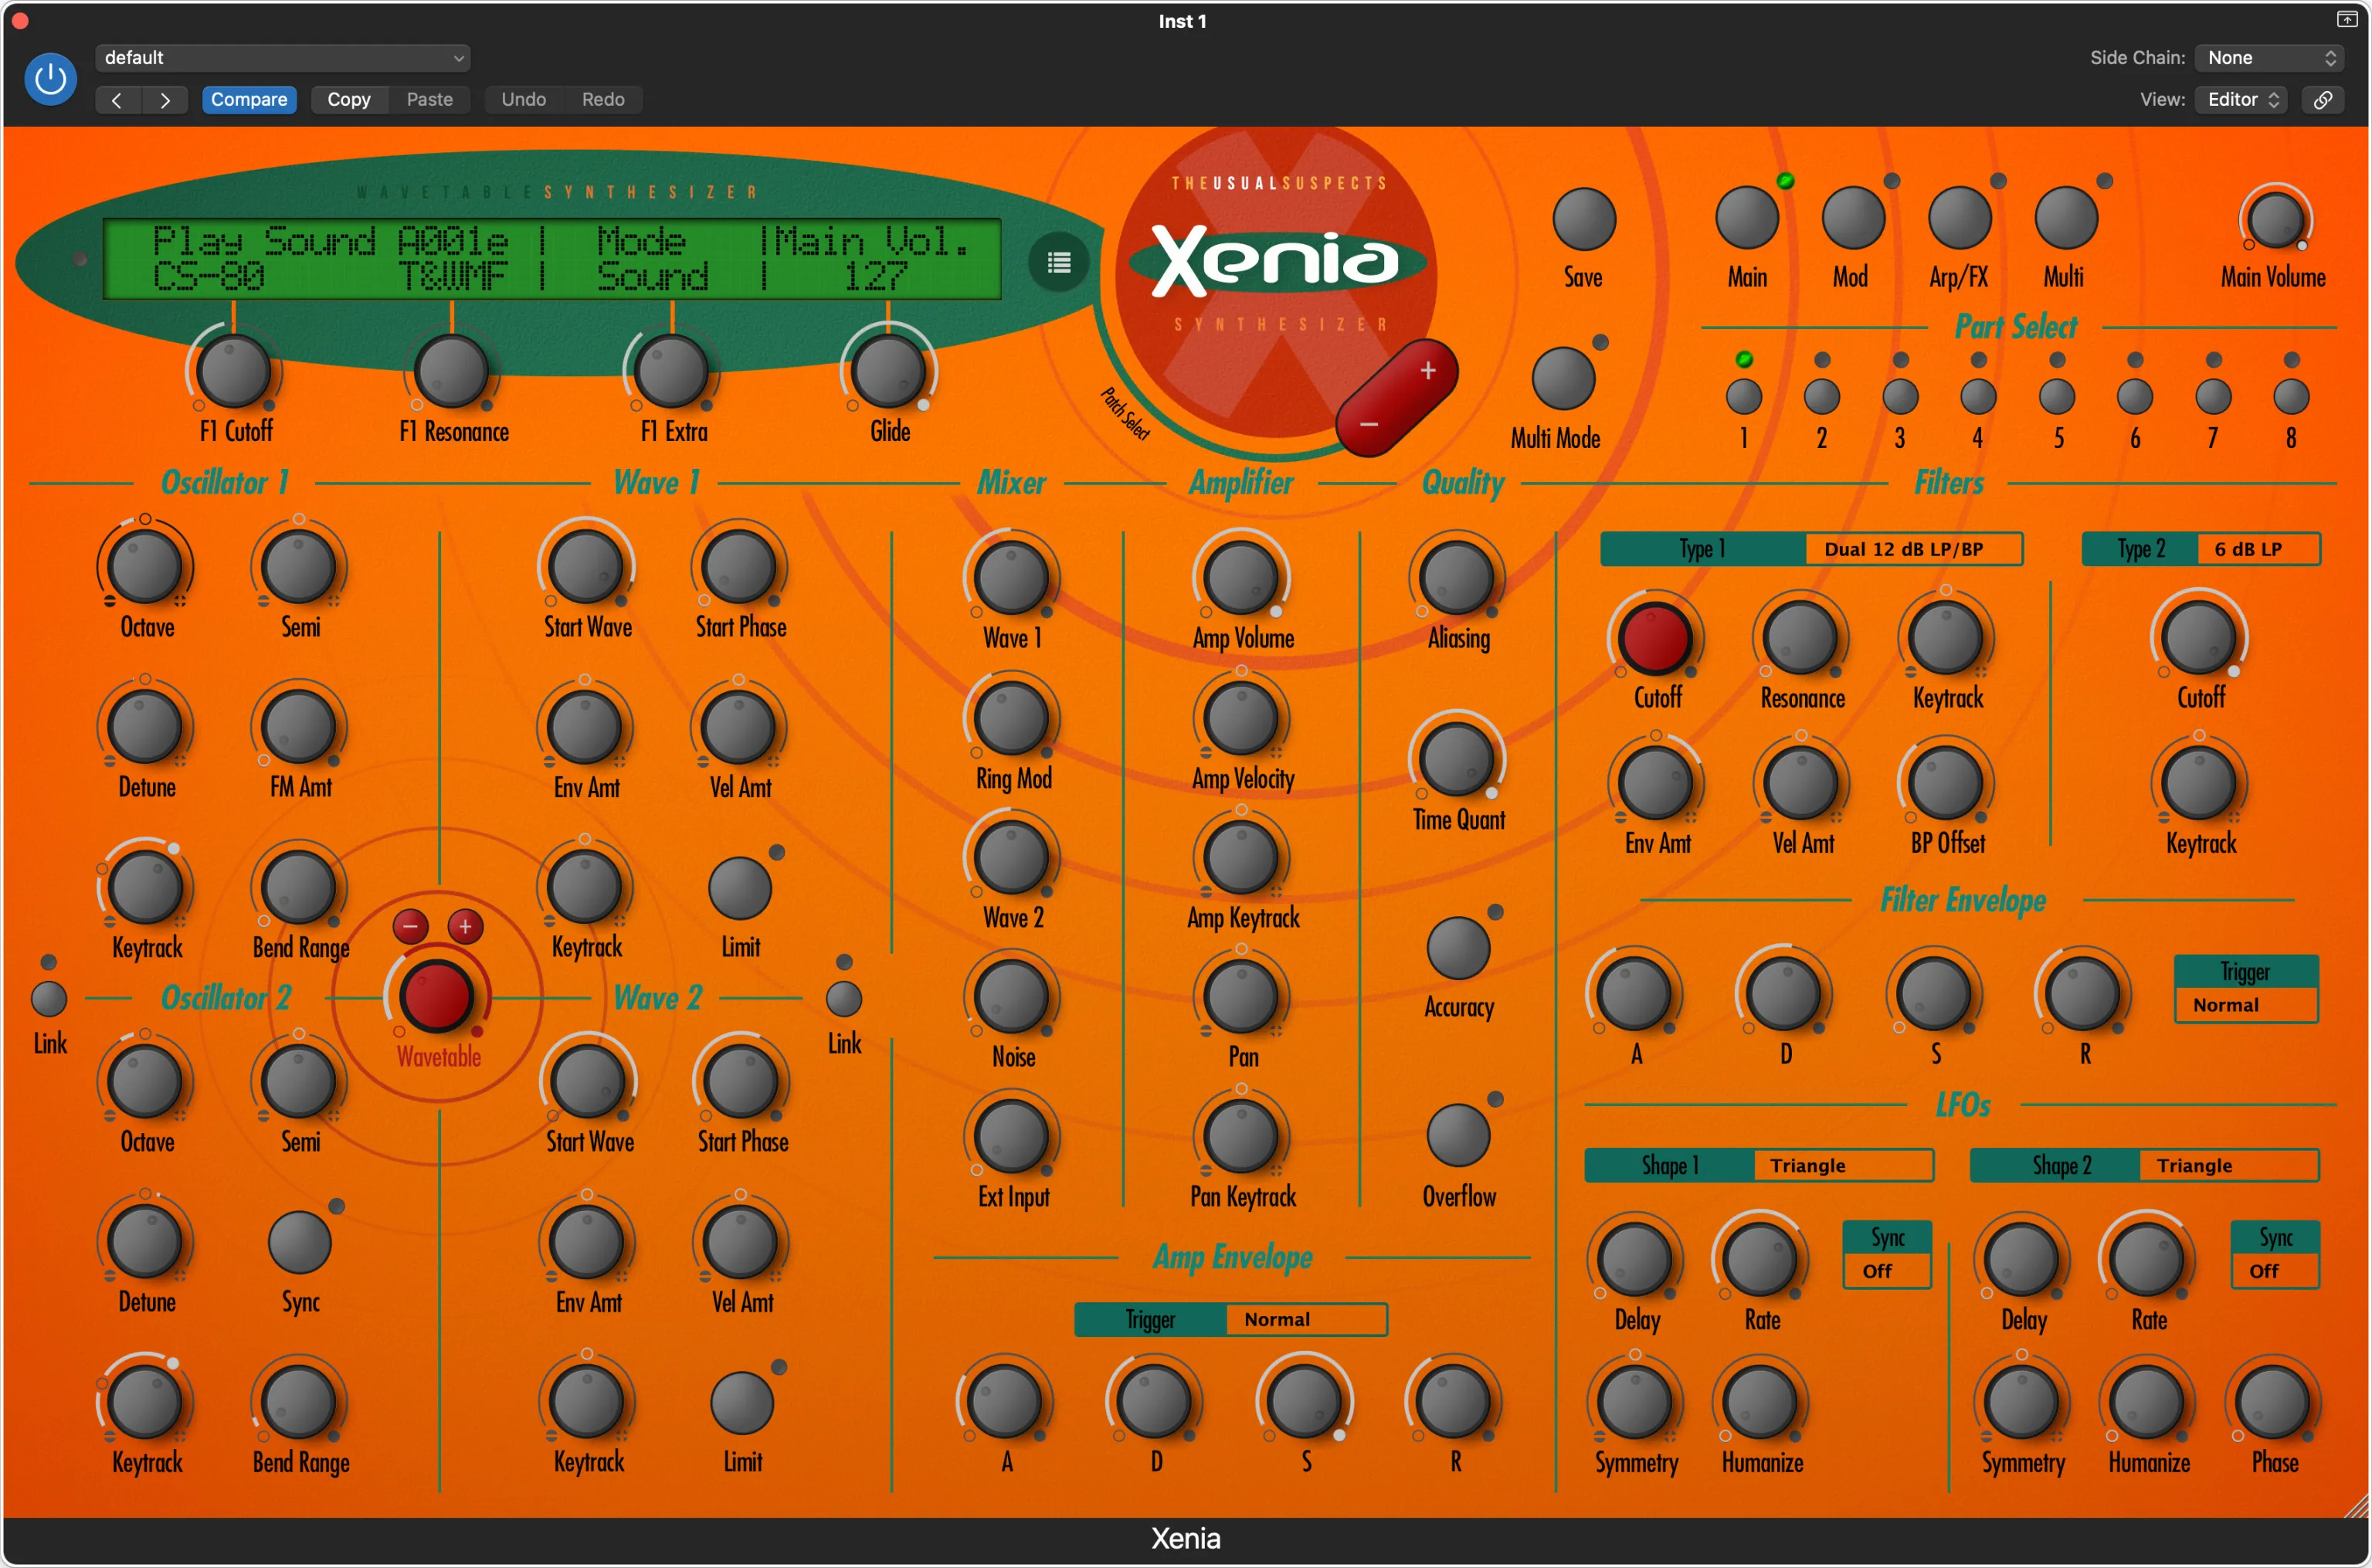The width and height of the screenshot is (2372, 1568).
Task: Click the BP Offset knob
Action: pos(1946,783)
